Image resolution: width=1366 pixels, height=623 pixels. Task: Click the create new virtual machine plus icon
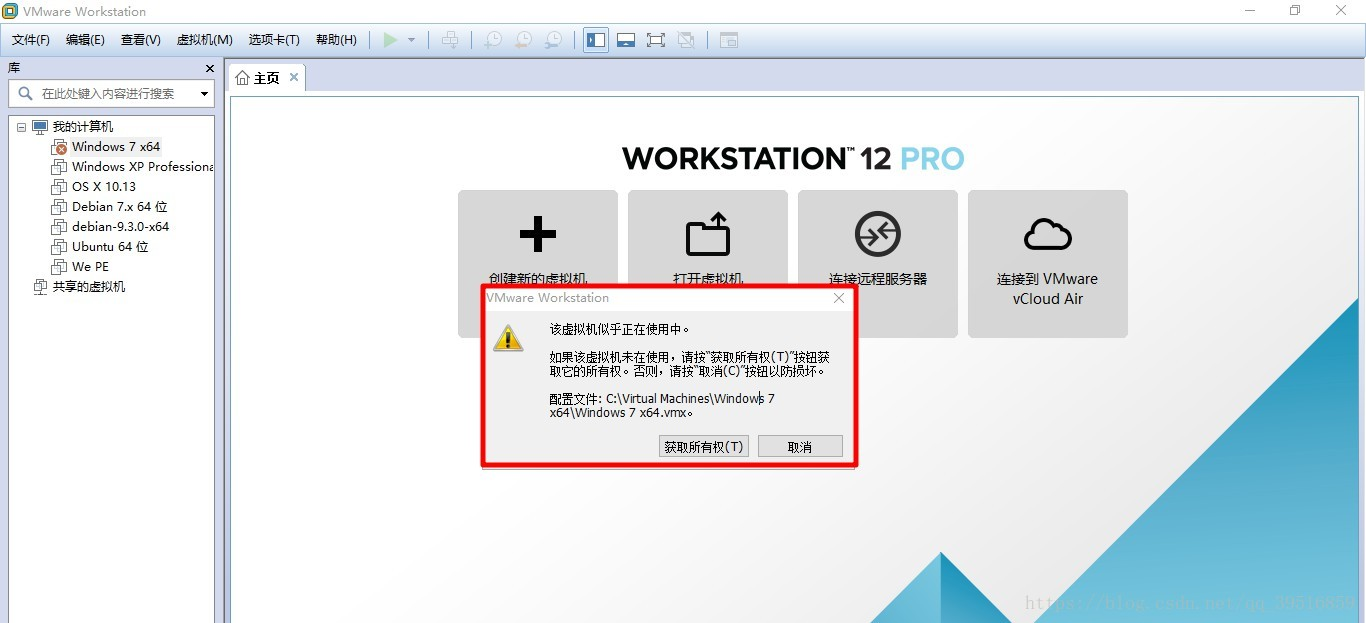point(538,235)
